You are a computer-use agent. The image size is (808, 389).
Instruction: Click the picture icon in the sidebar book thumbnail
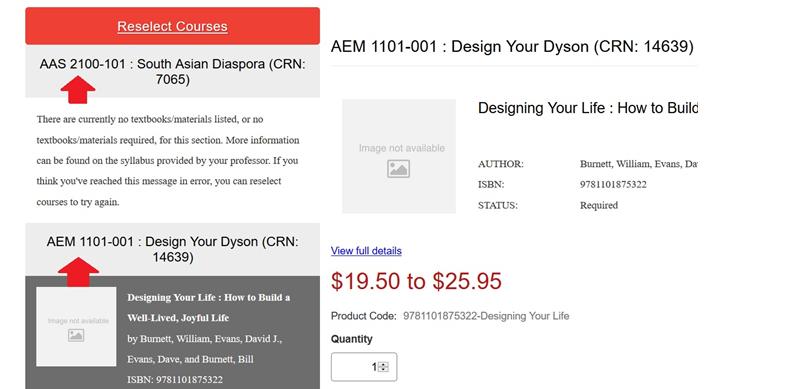76,335
